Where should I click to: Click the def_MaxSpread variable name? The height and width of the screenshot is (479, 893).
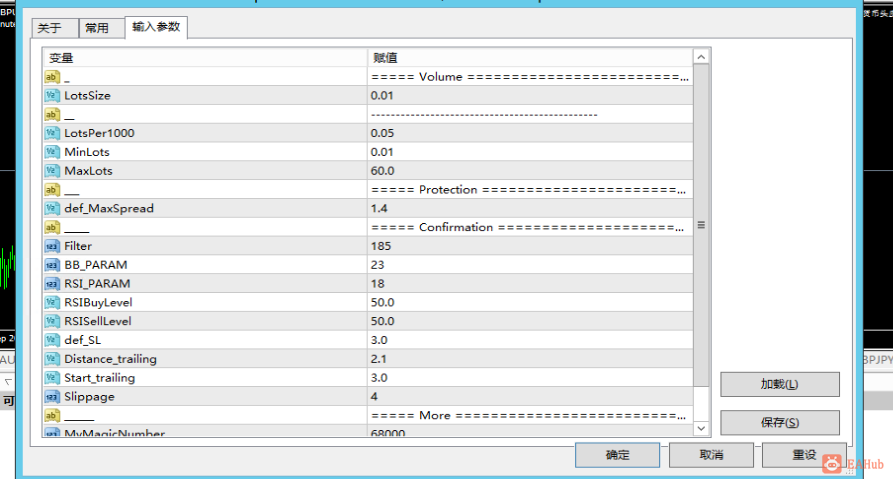tap(109, 208)
